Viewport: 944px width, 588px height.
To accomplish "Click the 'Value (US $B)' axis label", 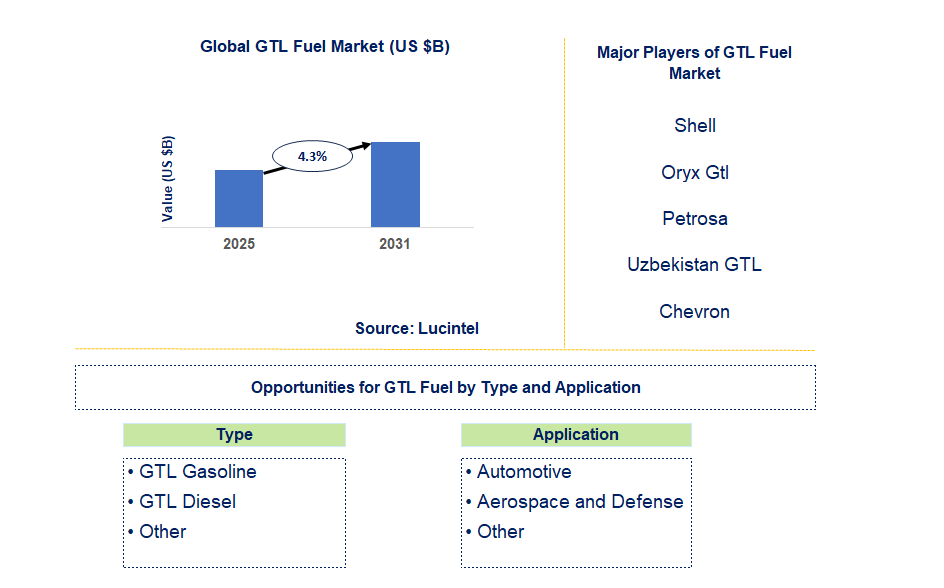I will pyautogui.click(x=167, y=179).
